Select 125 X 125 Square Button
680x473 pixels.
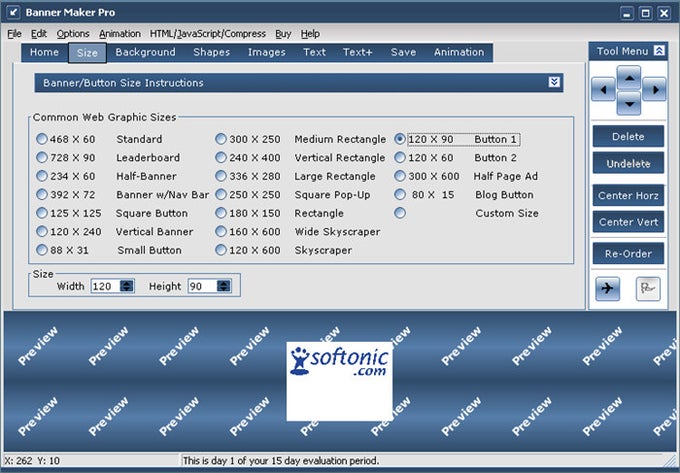(42, 213)
